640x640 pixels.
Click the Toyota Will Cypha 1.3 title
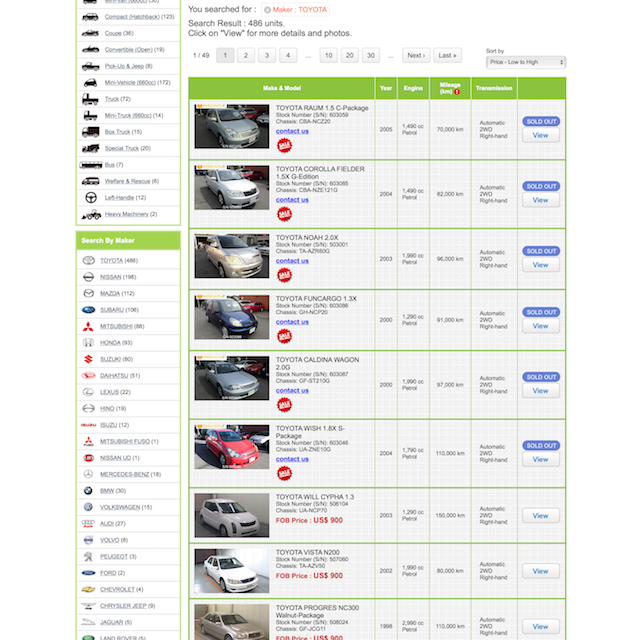click(x=315, y=497)
